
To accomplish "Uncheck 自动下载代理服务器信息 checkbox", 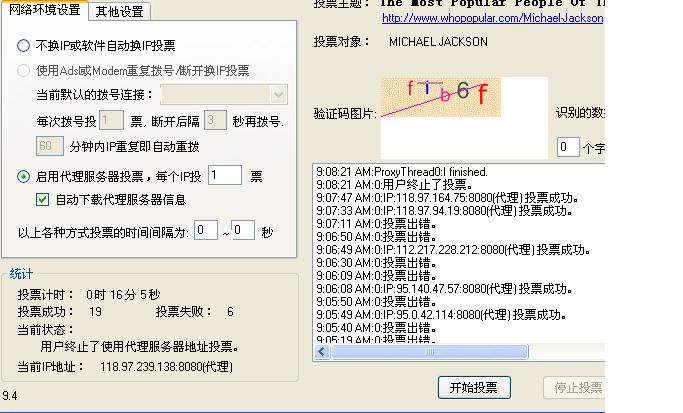I will pyautogui.click(x=42, y=200).
